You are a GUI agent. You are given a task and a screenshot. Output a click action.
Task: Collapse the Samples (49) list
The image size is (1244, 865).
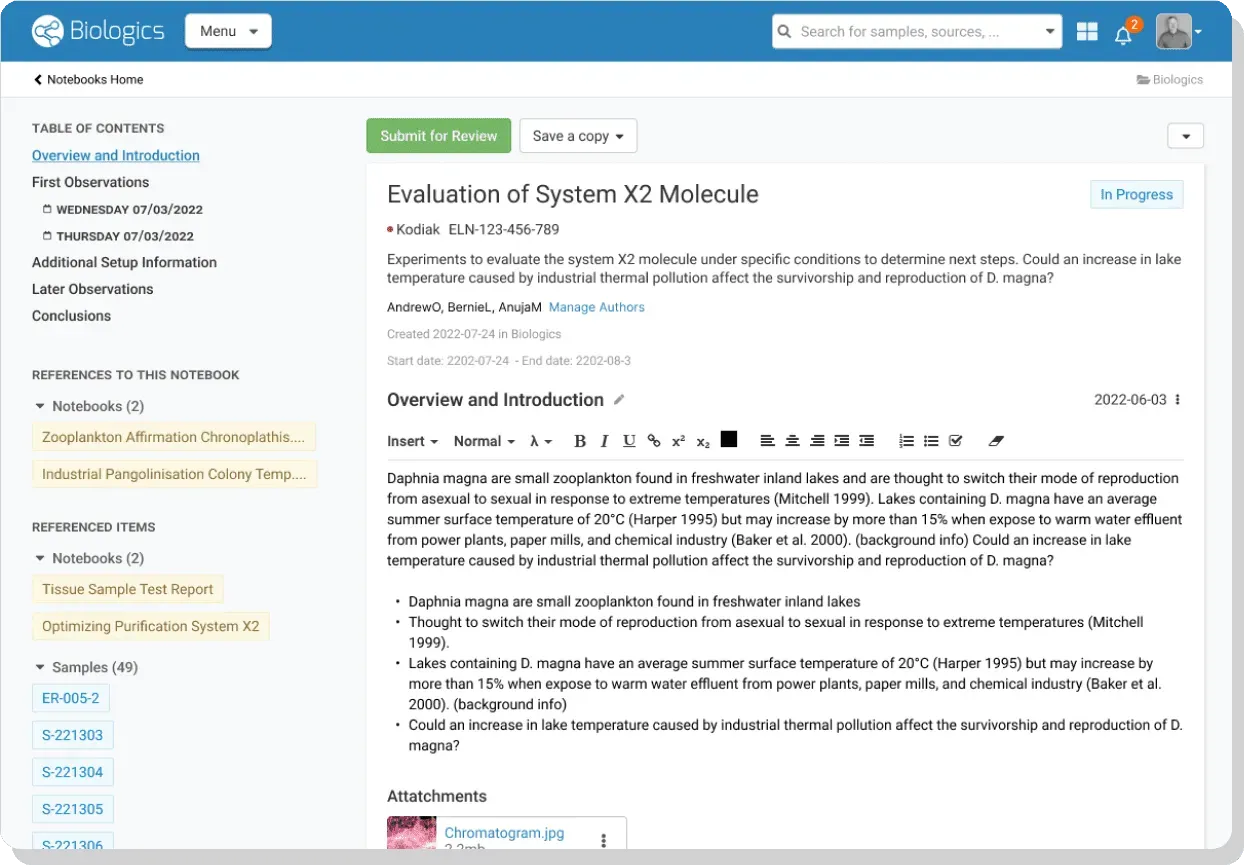point(40,667)
